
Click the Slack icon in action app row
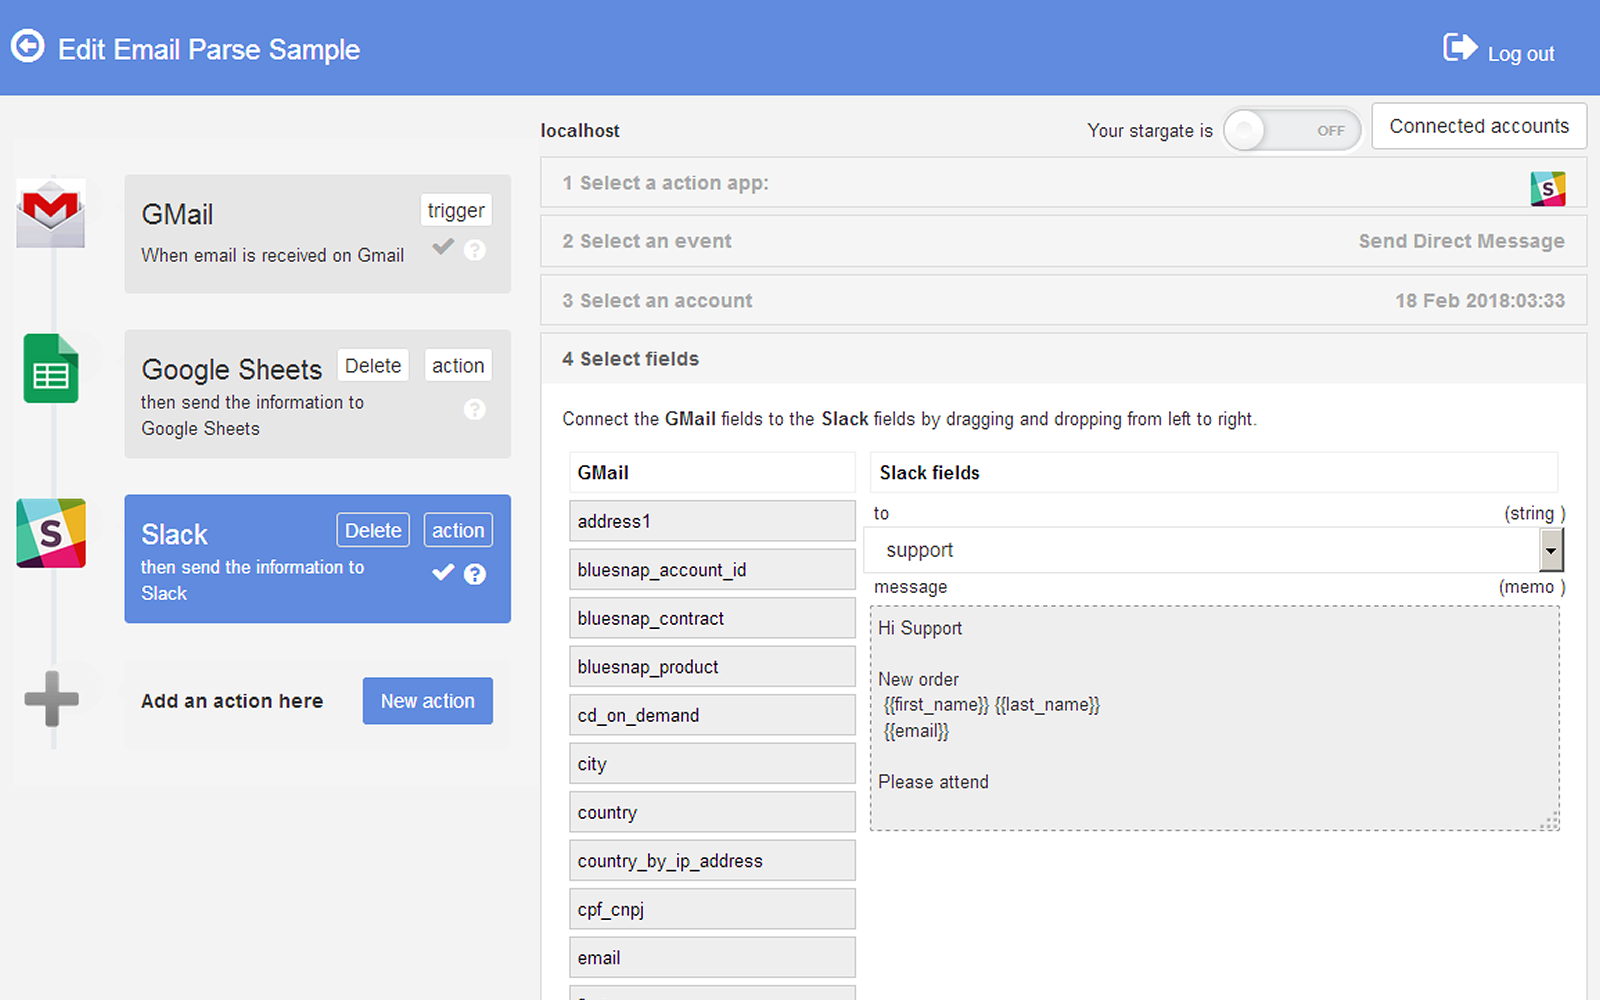(x=1546, y=188)
